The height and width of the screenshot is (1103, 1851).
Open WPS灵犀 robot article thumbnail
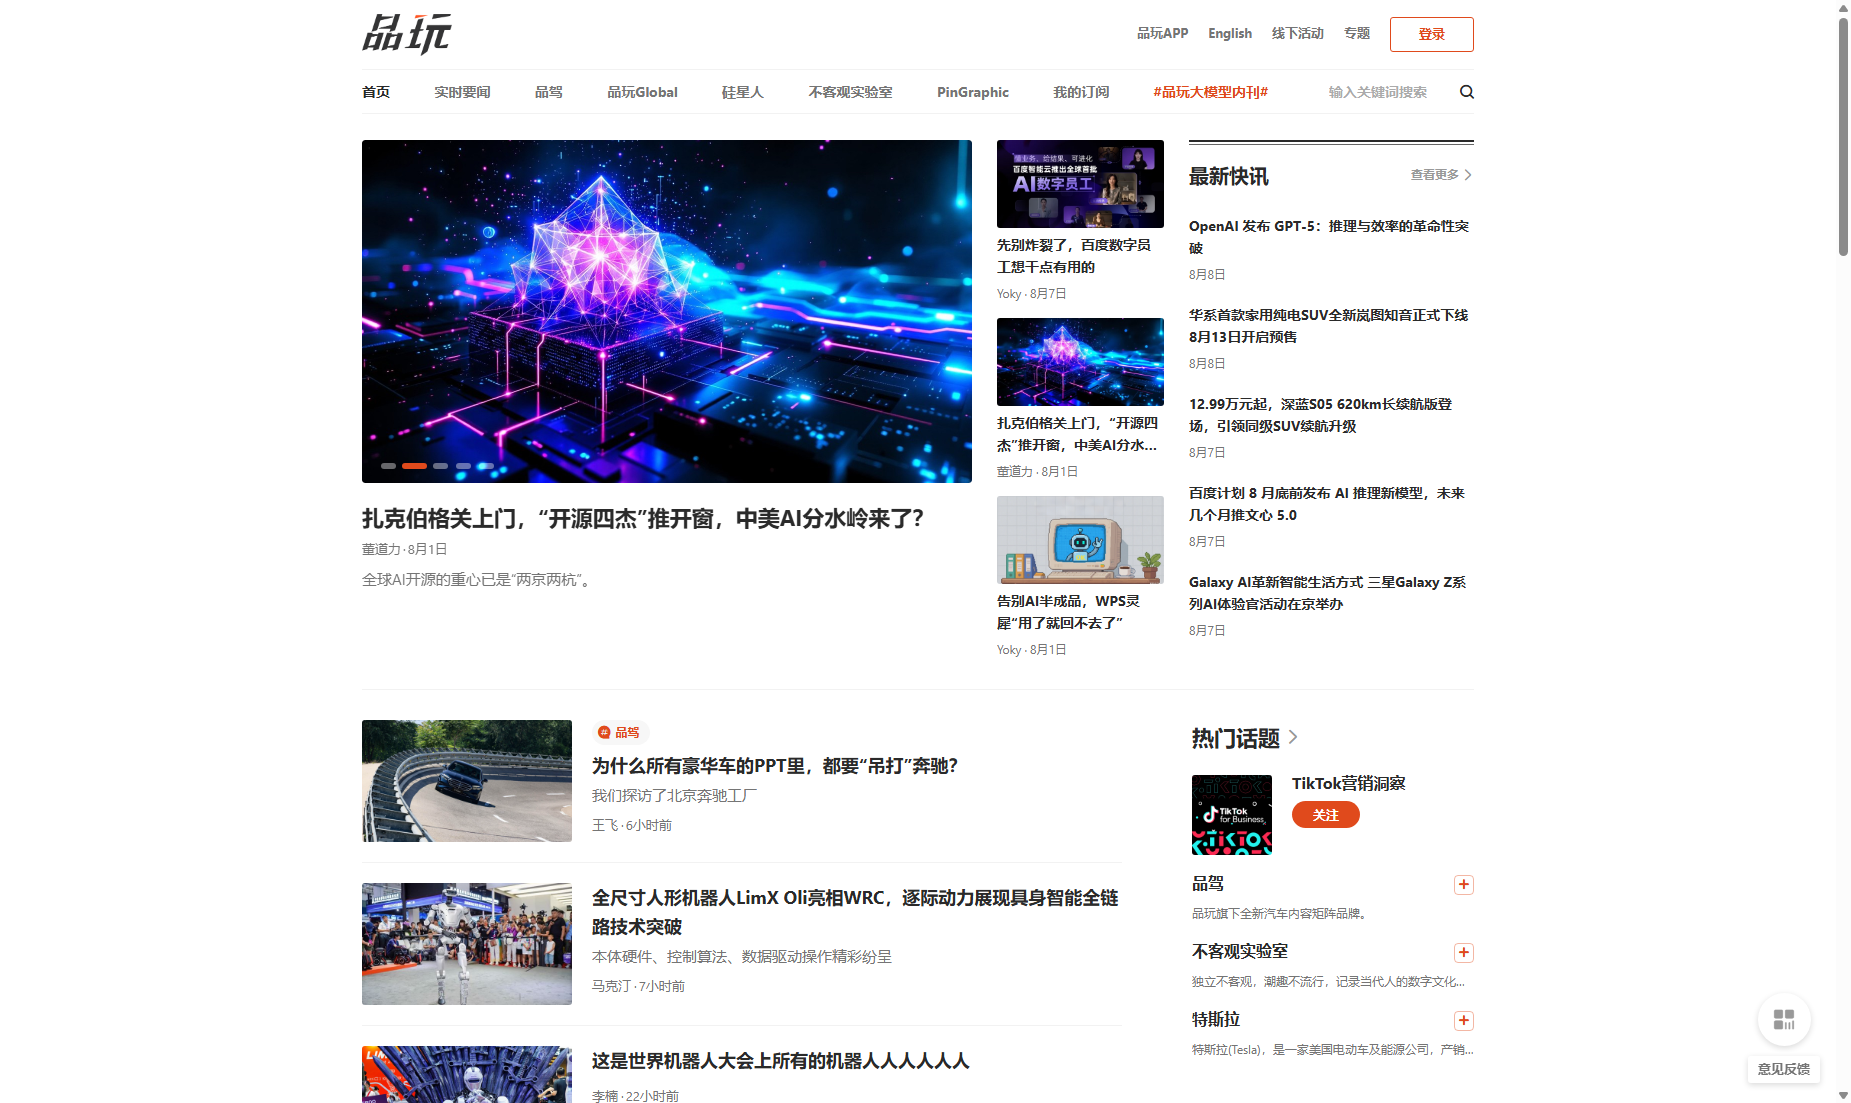(x=1080, y=540)
